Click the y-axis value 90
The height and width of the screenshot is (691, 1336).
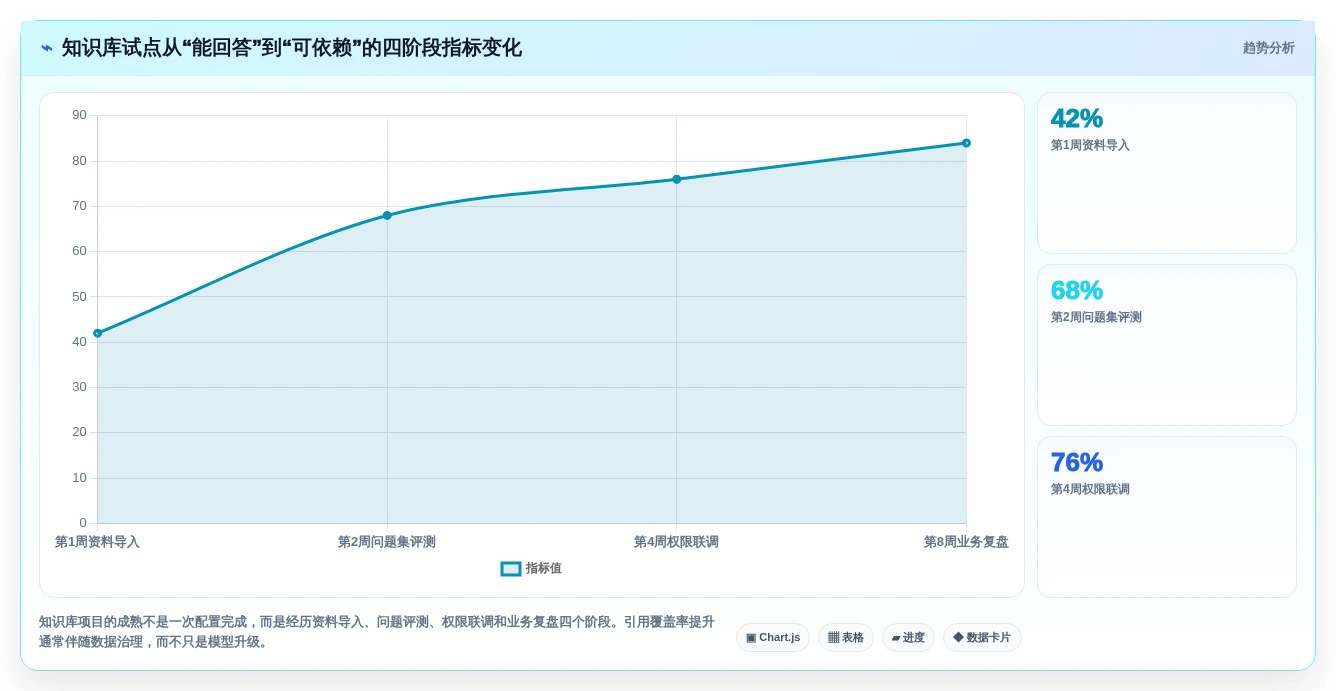tap(79, 115)
